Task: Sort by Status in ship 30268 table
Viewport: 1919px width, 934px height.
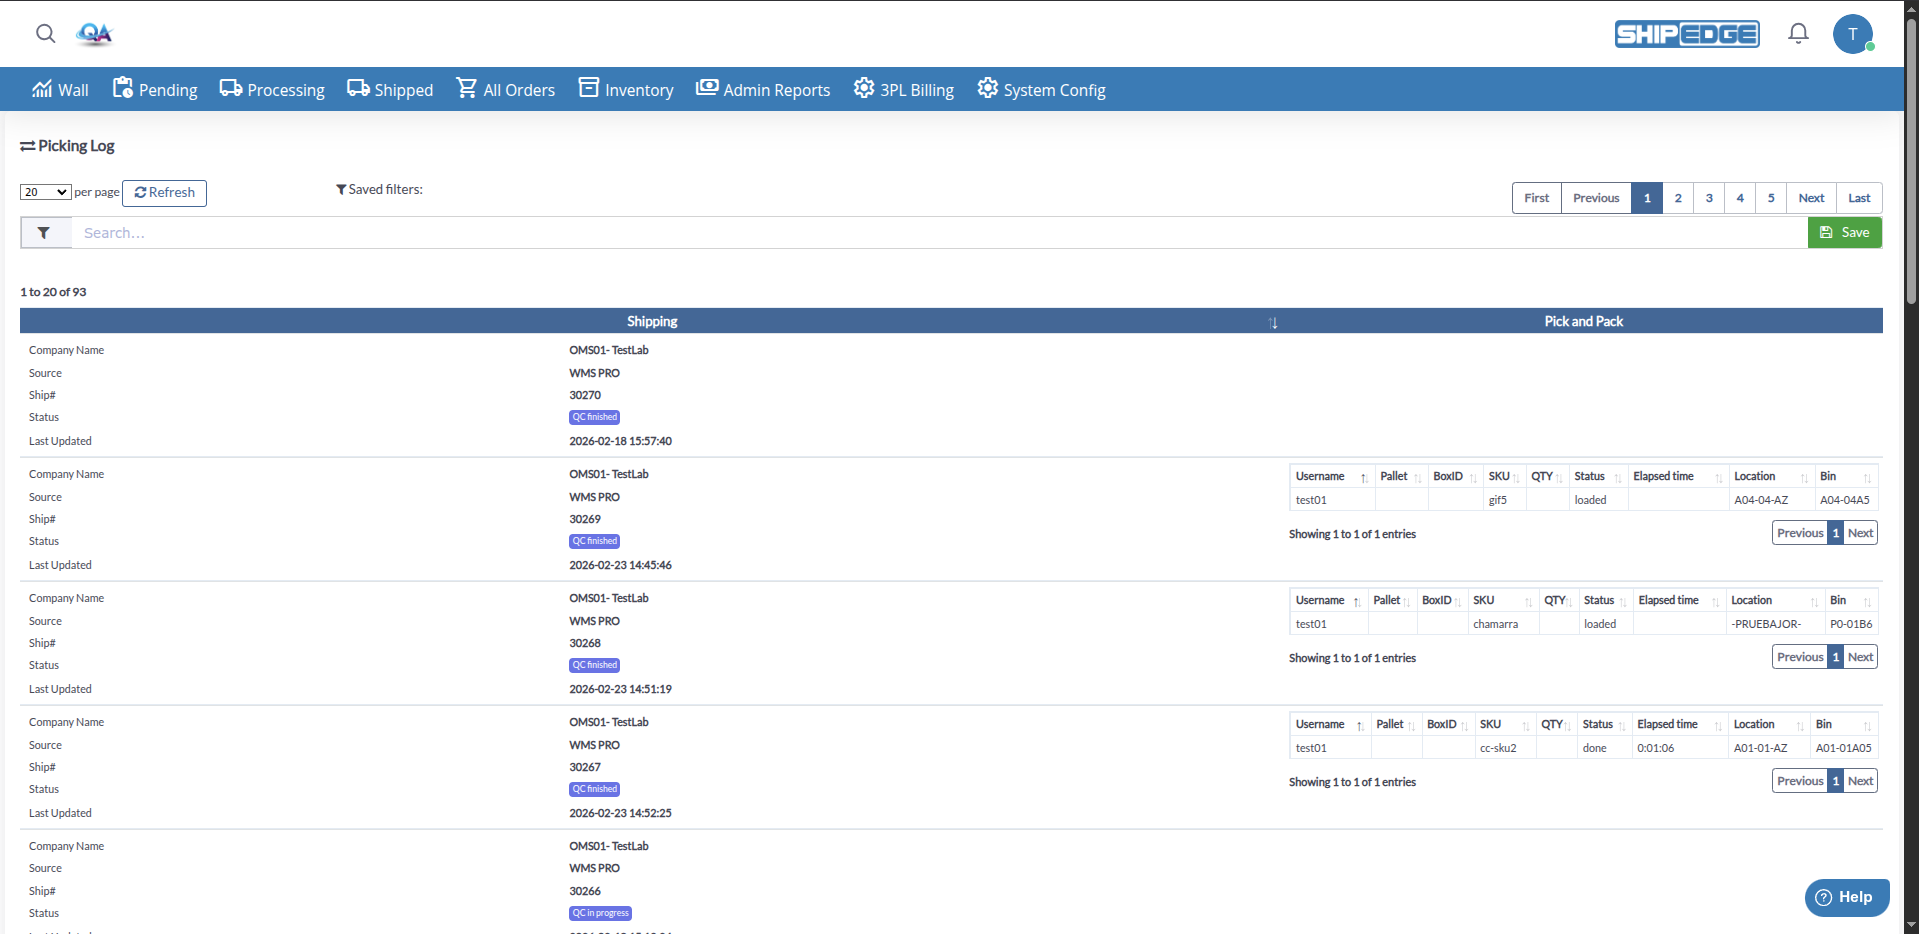Action: point(1604,600)
